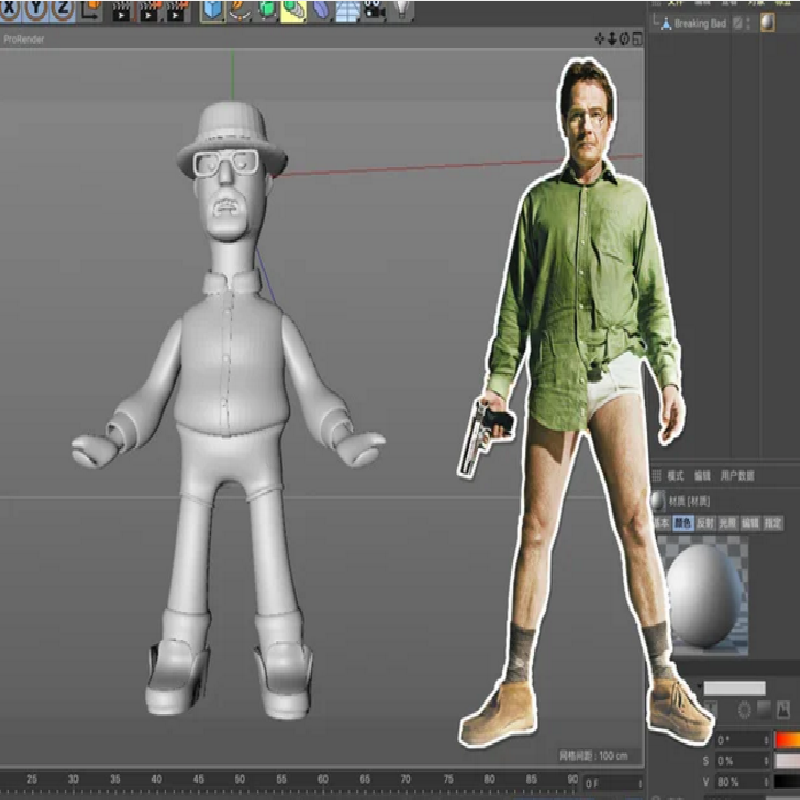Click the material preview sphere thumbnail
800x800 pixels.
tap(702, 596)
